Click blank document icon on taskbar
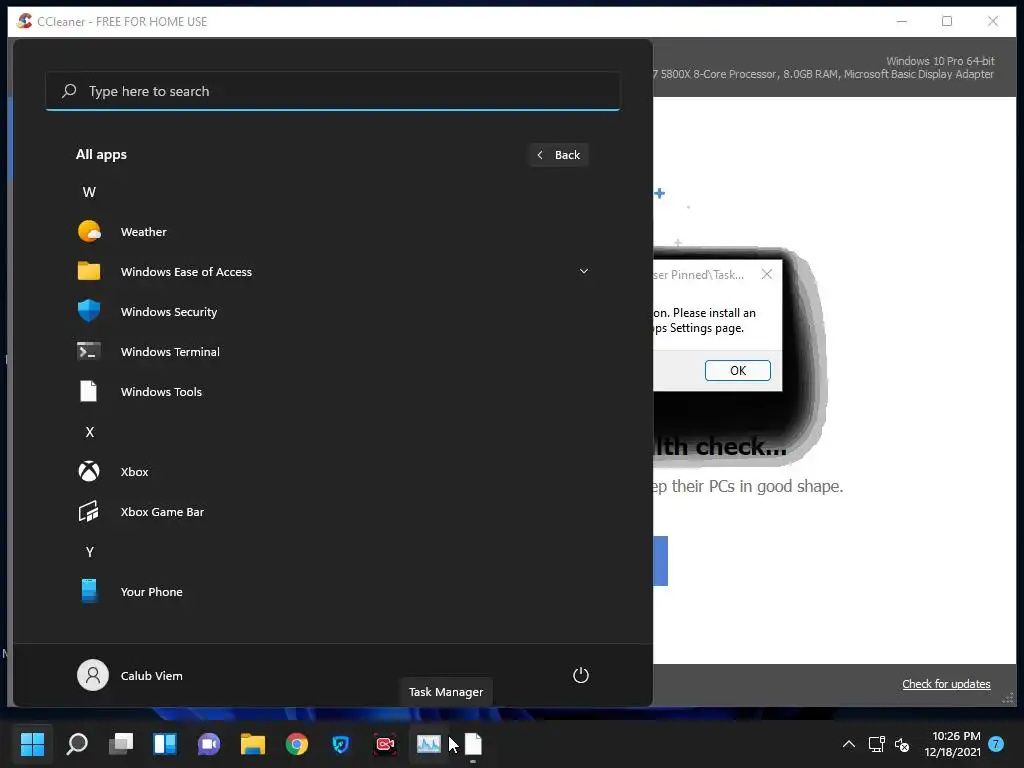This screenshot has width=1024, height=768. pyautogui.click(x=473, y=744)
